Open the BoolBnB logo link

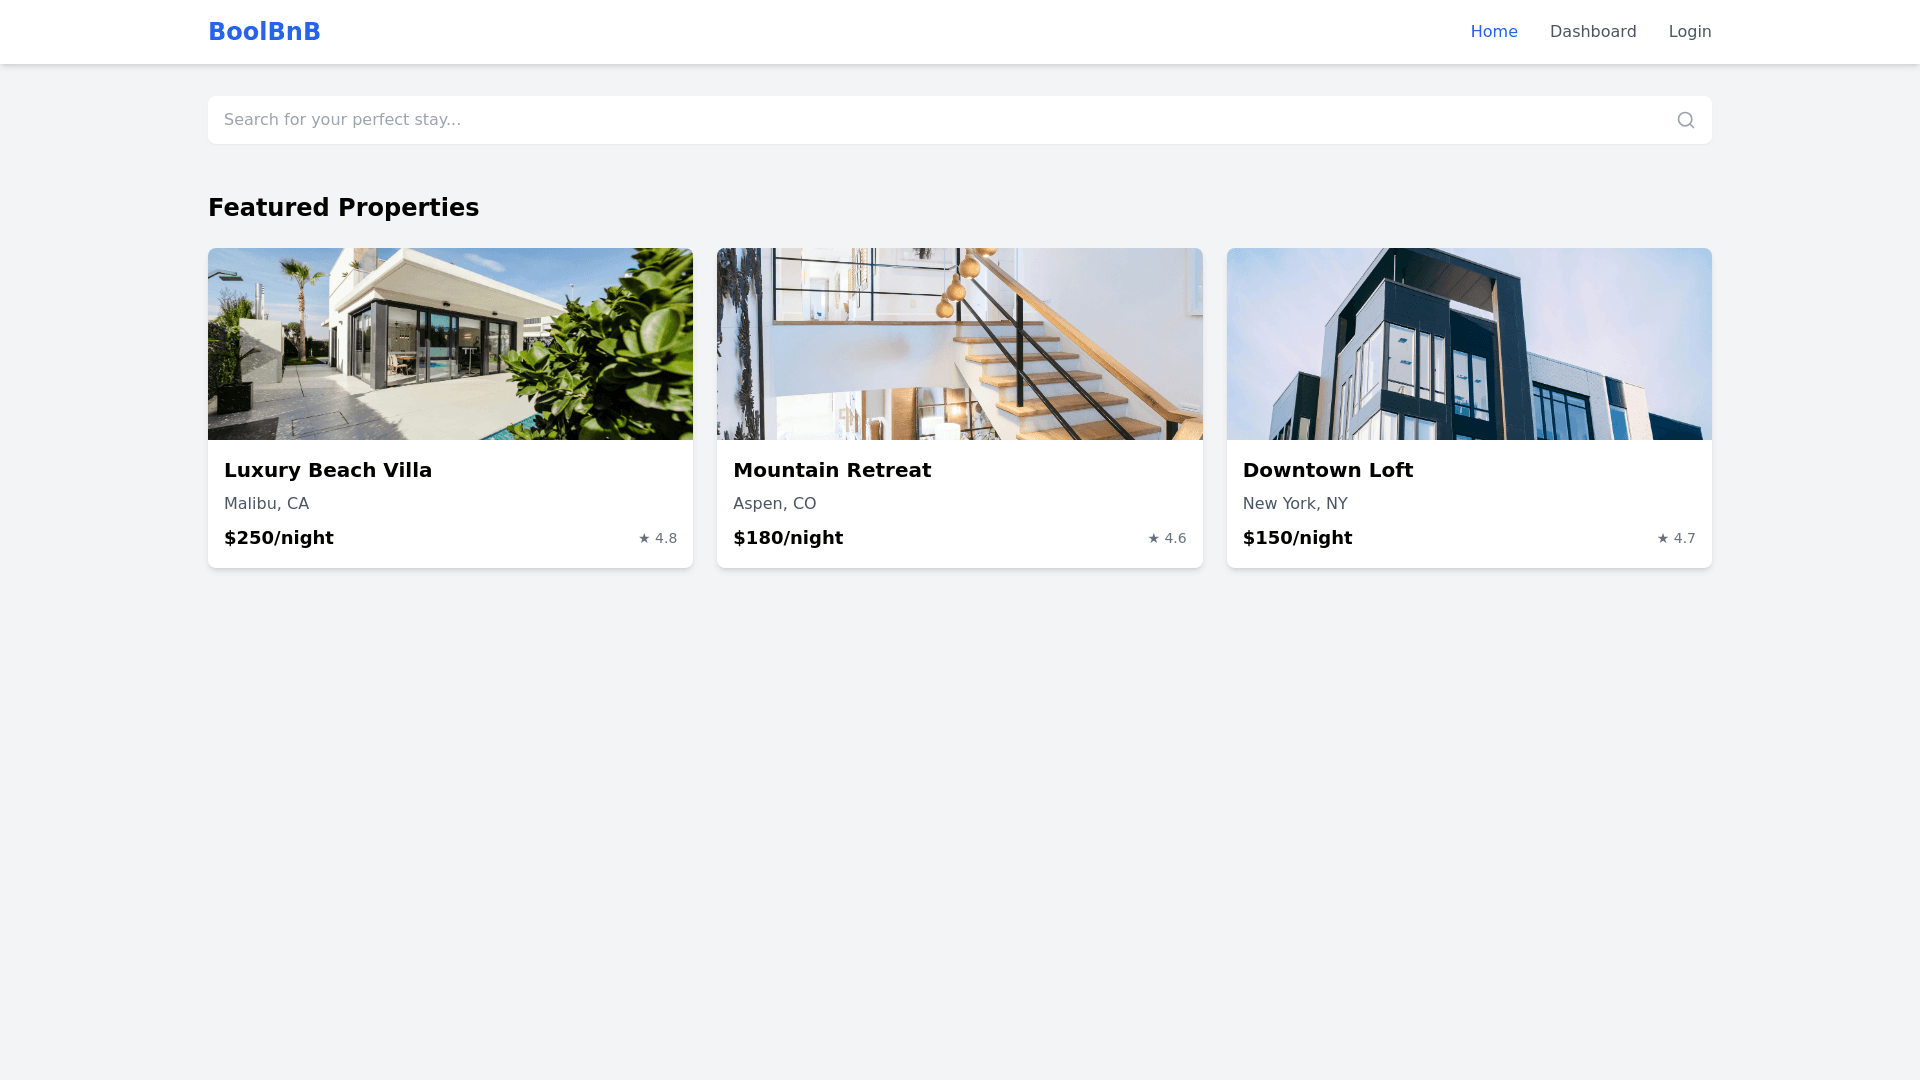pyautogui.click(x=264, y=32)
